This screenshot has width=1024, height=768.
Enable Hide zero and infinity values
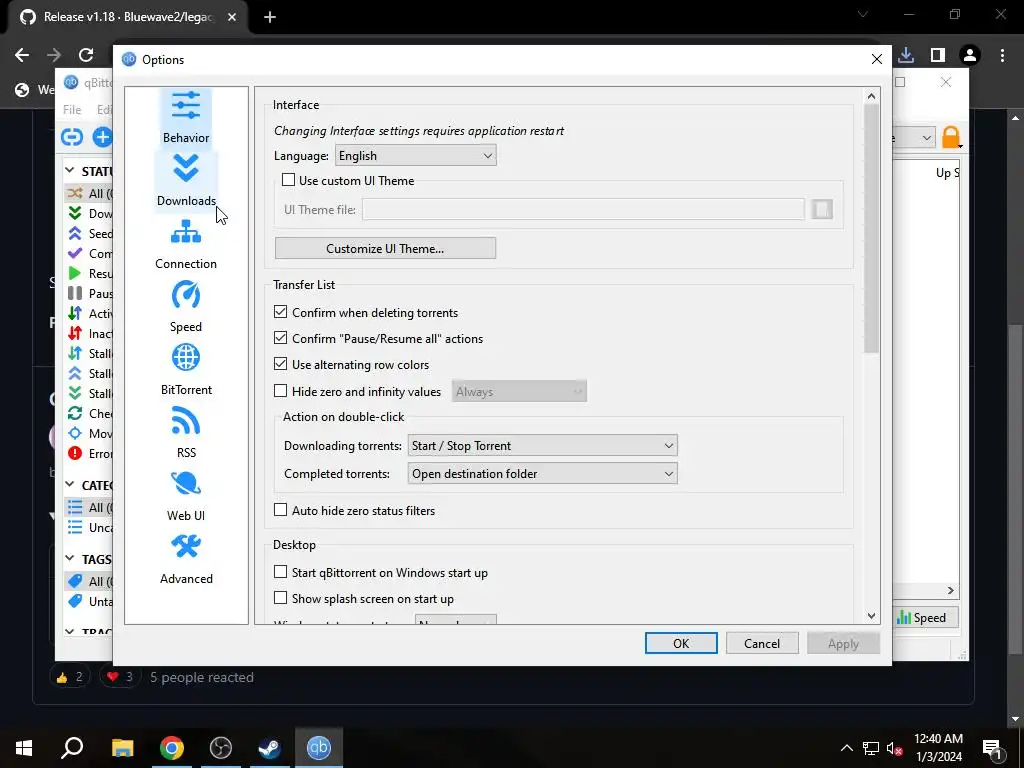280,391
